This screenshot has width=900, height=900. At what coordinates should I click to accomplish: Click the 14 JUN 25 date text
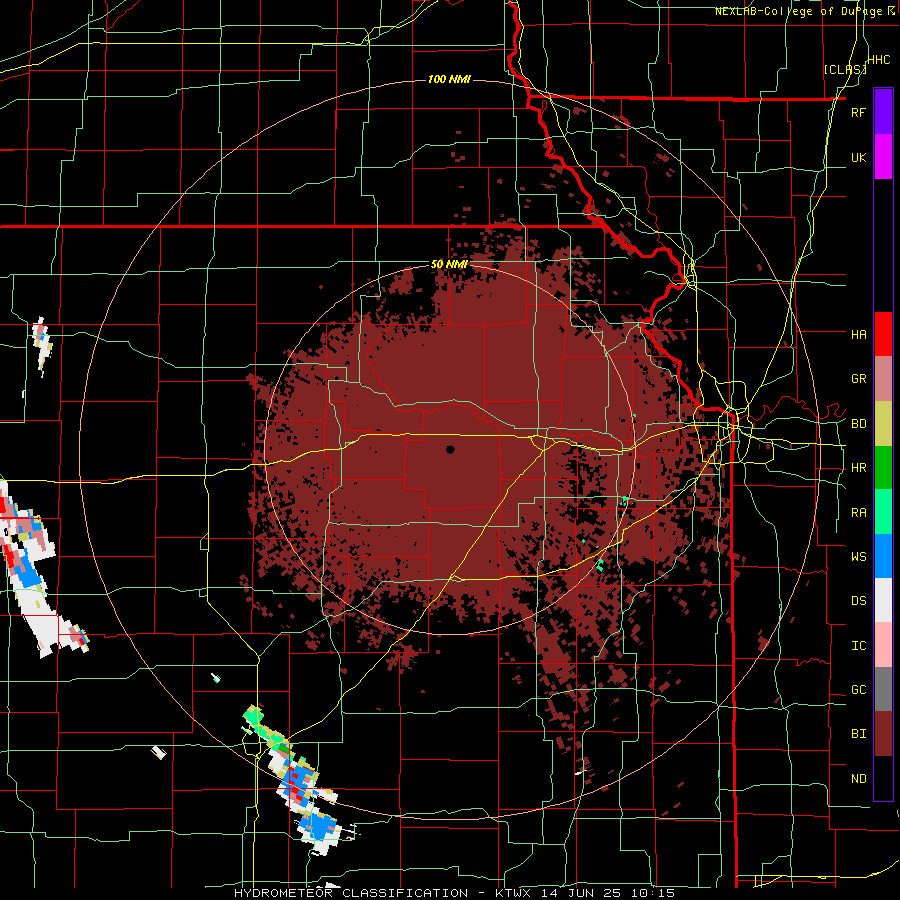[582, 893]
